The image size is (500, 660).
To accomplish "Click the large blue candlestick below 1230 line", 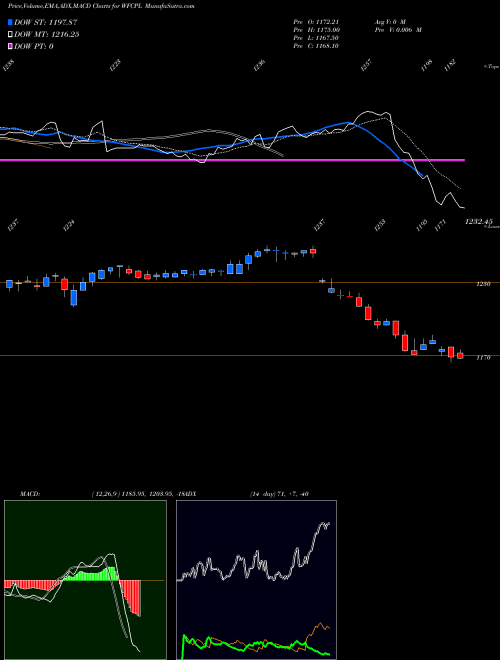I will point(74,297).
